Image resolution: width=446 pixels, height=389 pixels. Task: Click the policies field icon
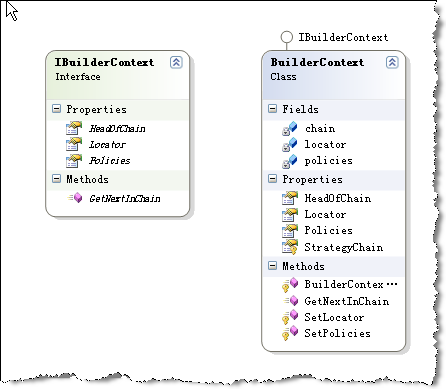[x=289, y=161]
